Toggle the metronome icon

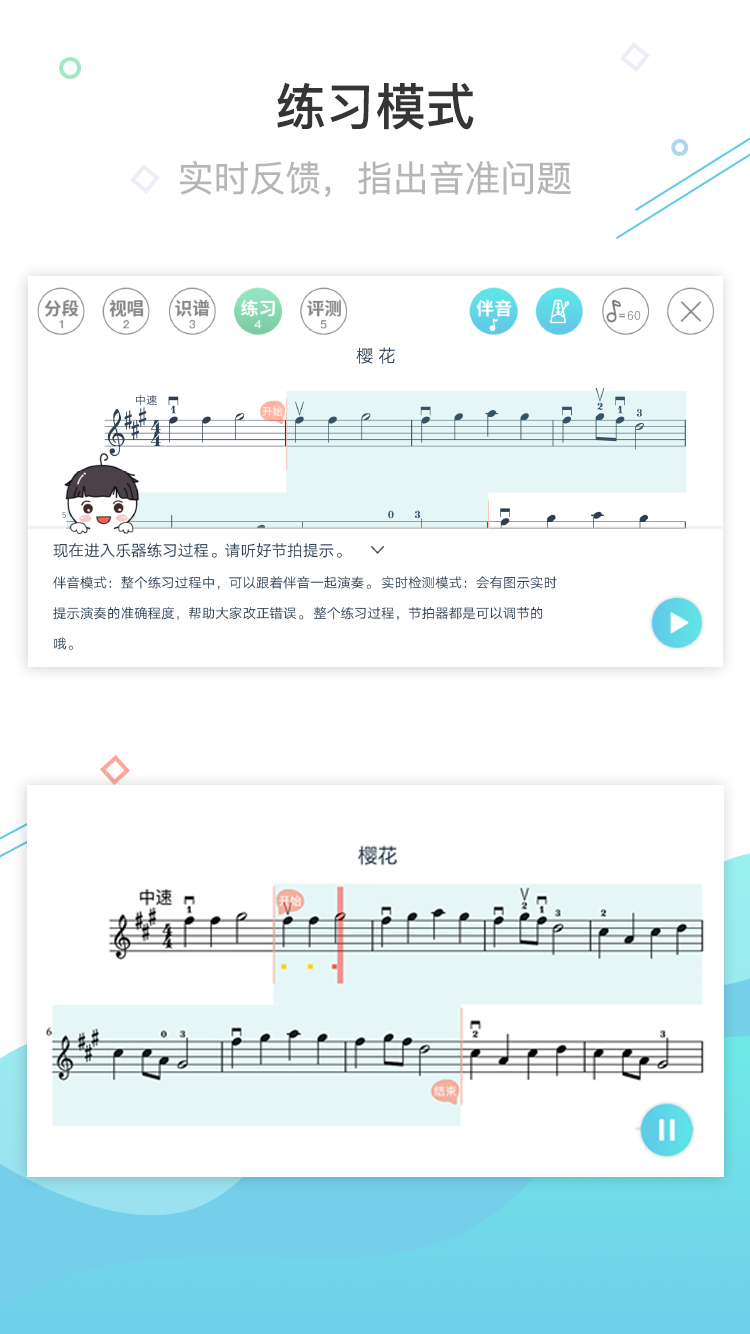coord(559,311)
